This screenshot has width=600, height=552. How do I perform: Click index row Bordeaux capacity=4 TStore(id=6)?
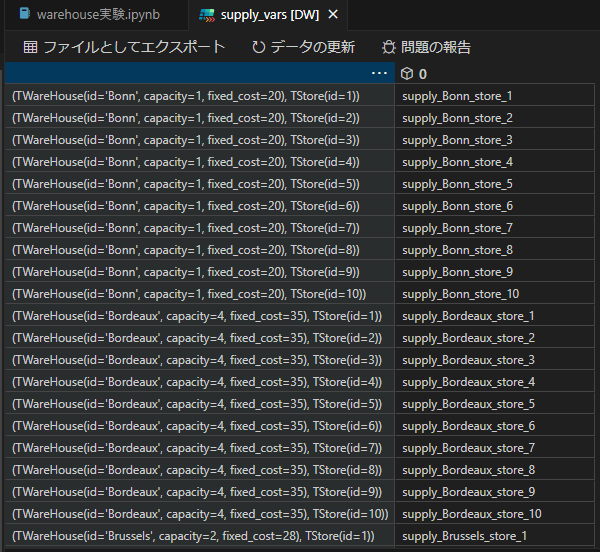(x=200, y=426)
